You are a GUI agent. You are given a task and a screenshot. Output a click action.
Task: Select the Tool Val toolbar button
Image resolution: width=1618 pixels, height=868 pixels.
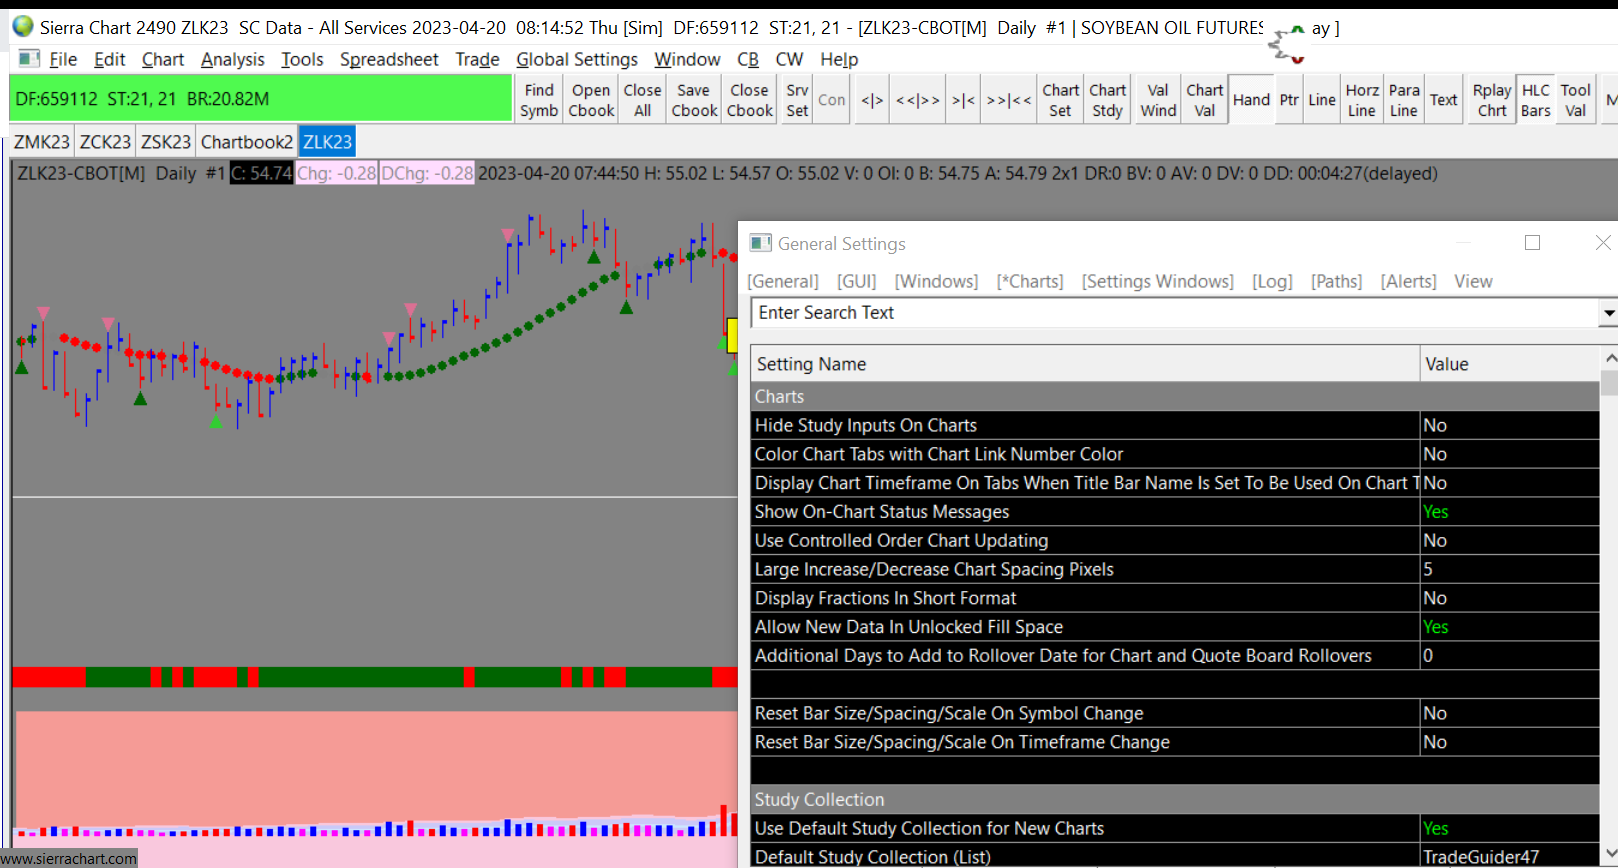coord(1575,100)
